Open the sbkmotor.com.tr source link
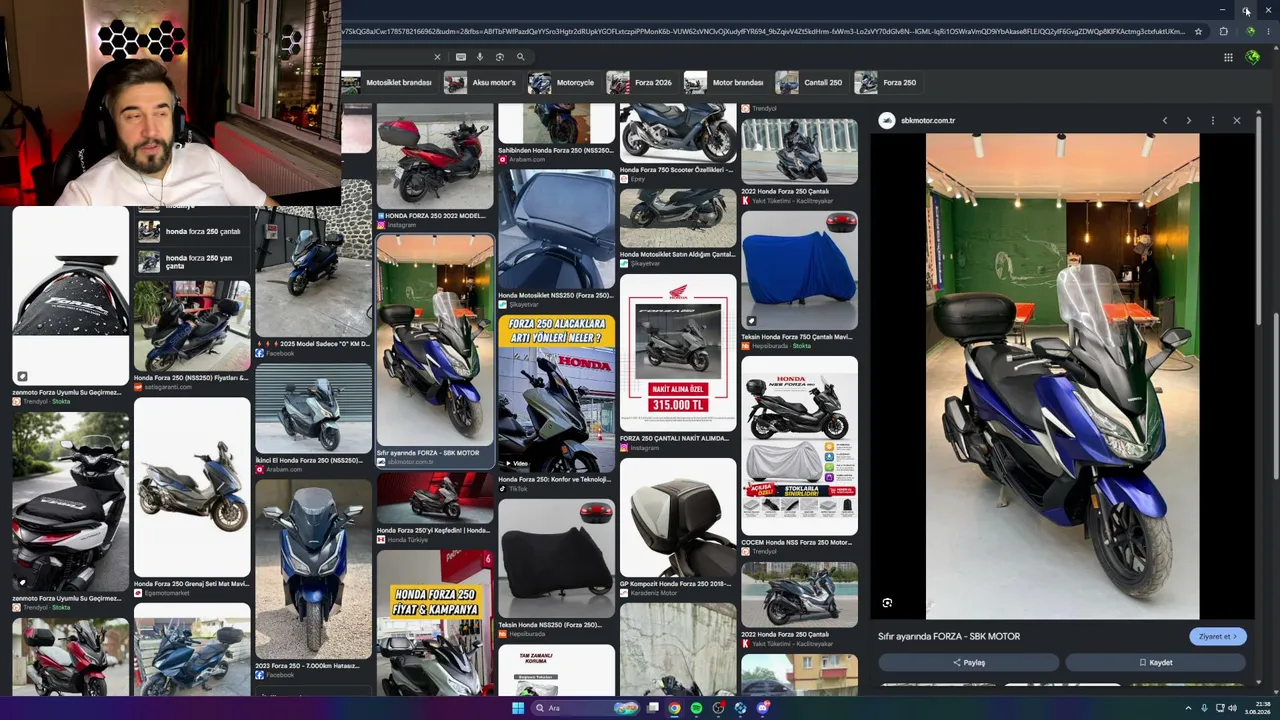 tap(928, 121)
